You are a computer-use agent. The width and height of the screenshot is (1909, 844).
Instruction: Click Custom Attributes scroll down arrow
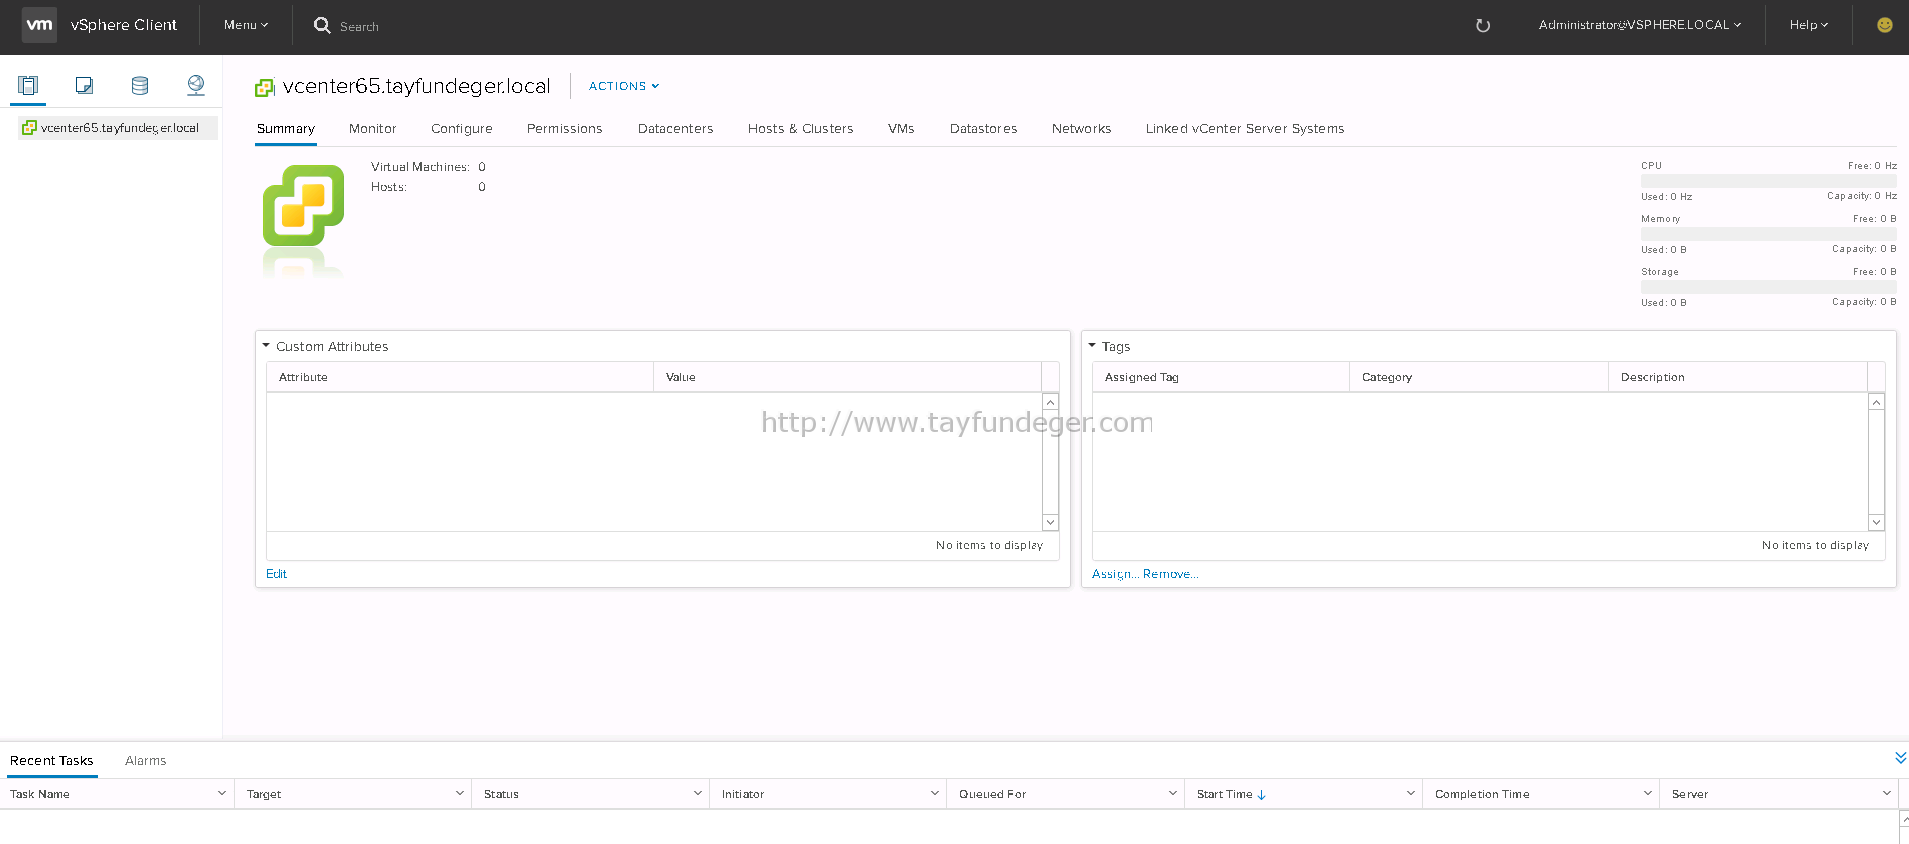point(1050,522)
